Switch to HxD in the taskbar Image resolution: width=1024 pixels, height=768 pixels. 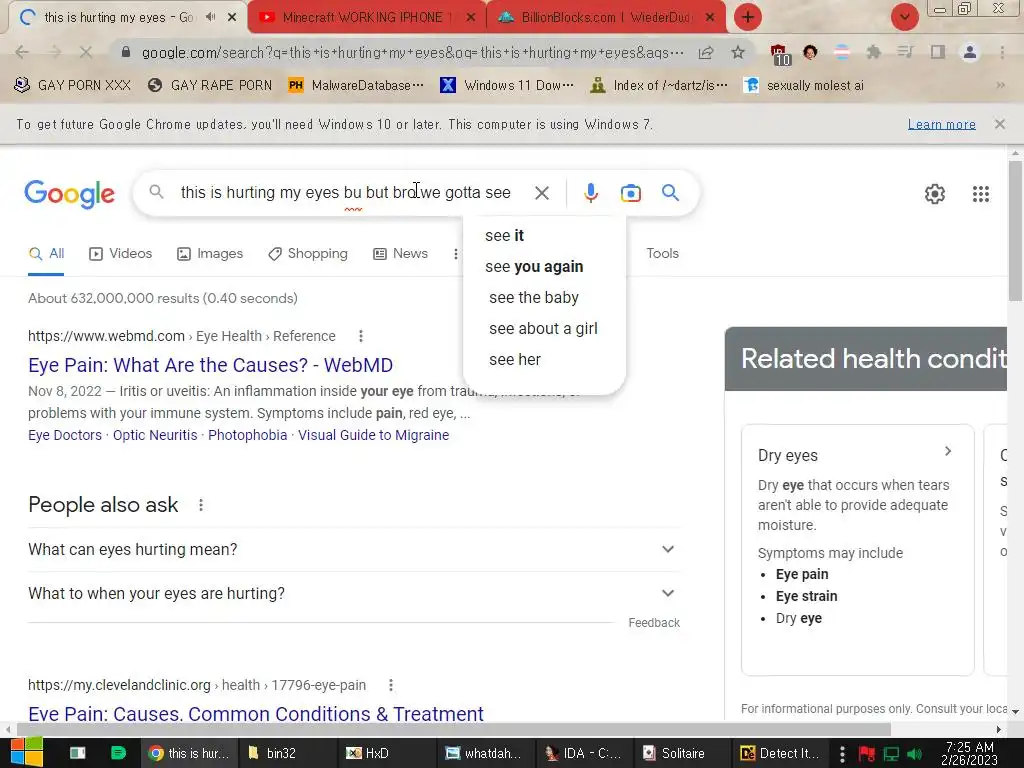click(387, 753)
